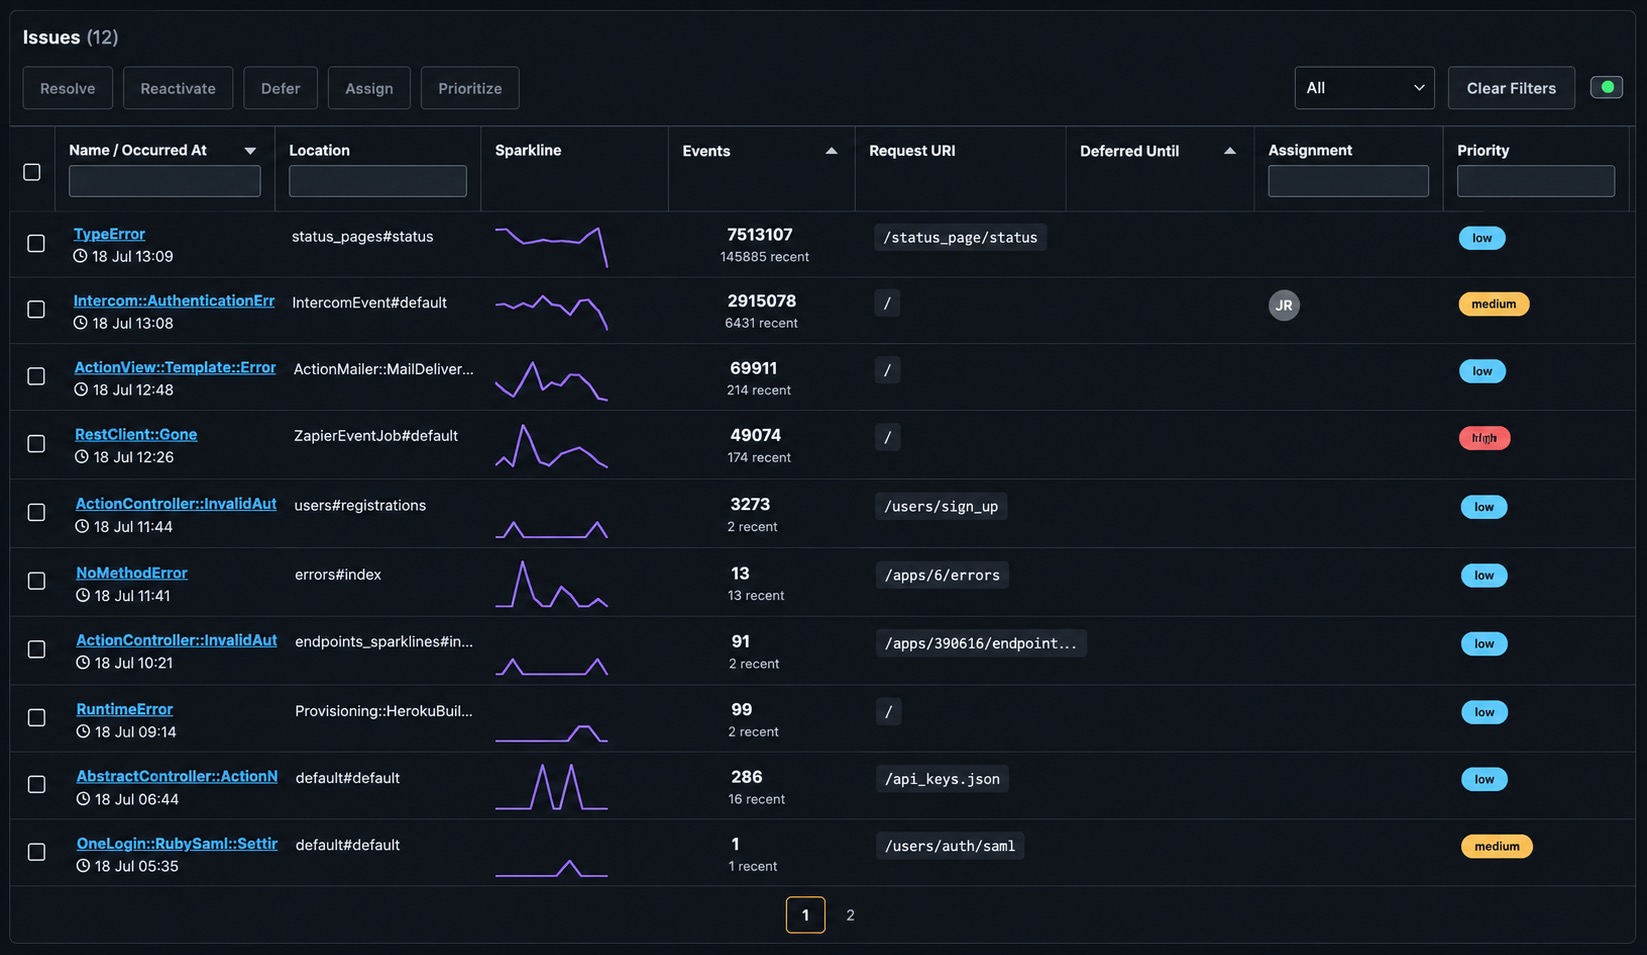Viewport: 1647px width, 955px height.
Task: Click the AbstractController sparkline graph
Action: click(x=551, y=786)
